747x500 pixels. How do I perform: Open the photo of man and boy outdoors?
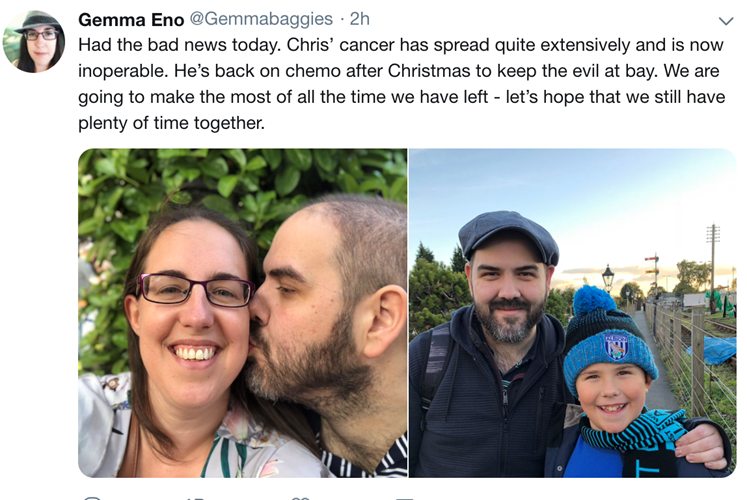pyautogui.click(x=573, y=313)
